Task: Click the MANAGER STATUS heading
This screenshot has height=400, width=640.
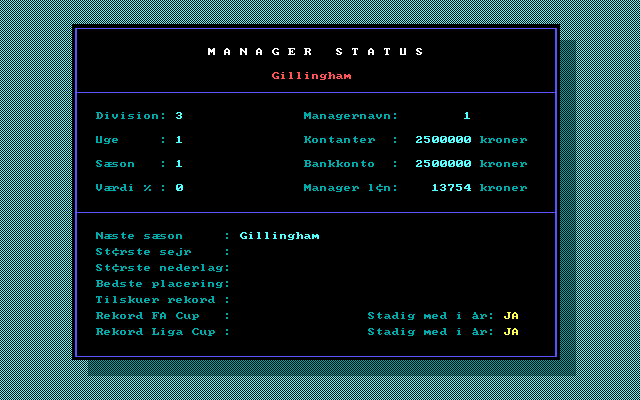Action: [x=316, y=51]
